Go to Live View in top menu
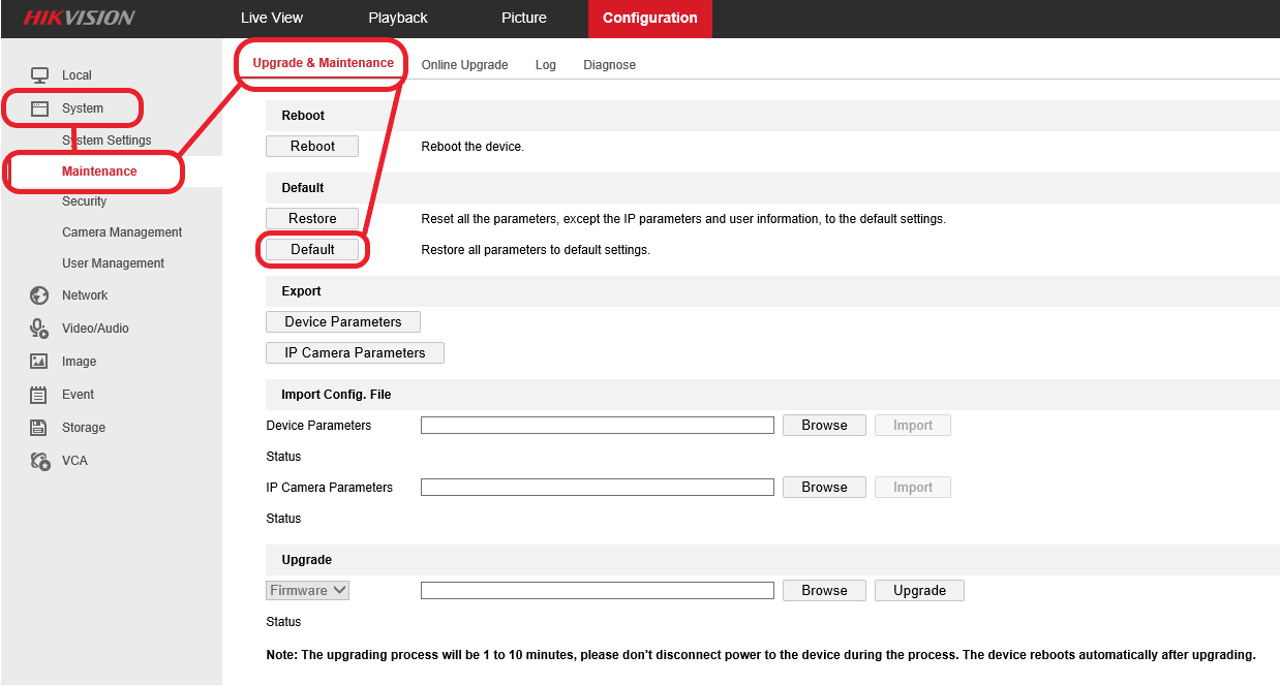This screenshot has height=686, width=1280. [x=272, y=18]
